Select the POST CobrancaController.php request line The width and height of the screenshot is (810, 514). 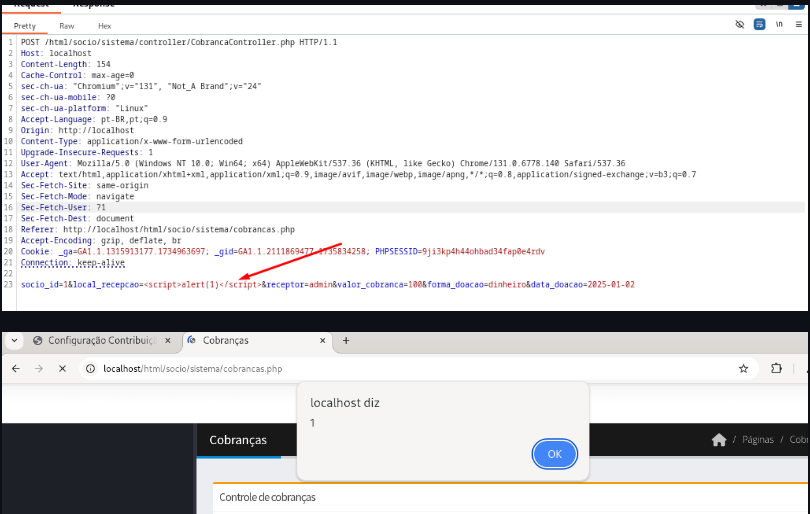(x=179, y=42)
